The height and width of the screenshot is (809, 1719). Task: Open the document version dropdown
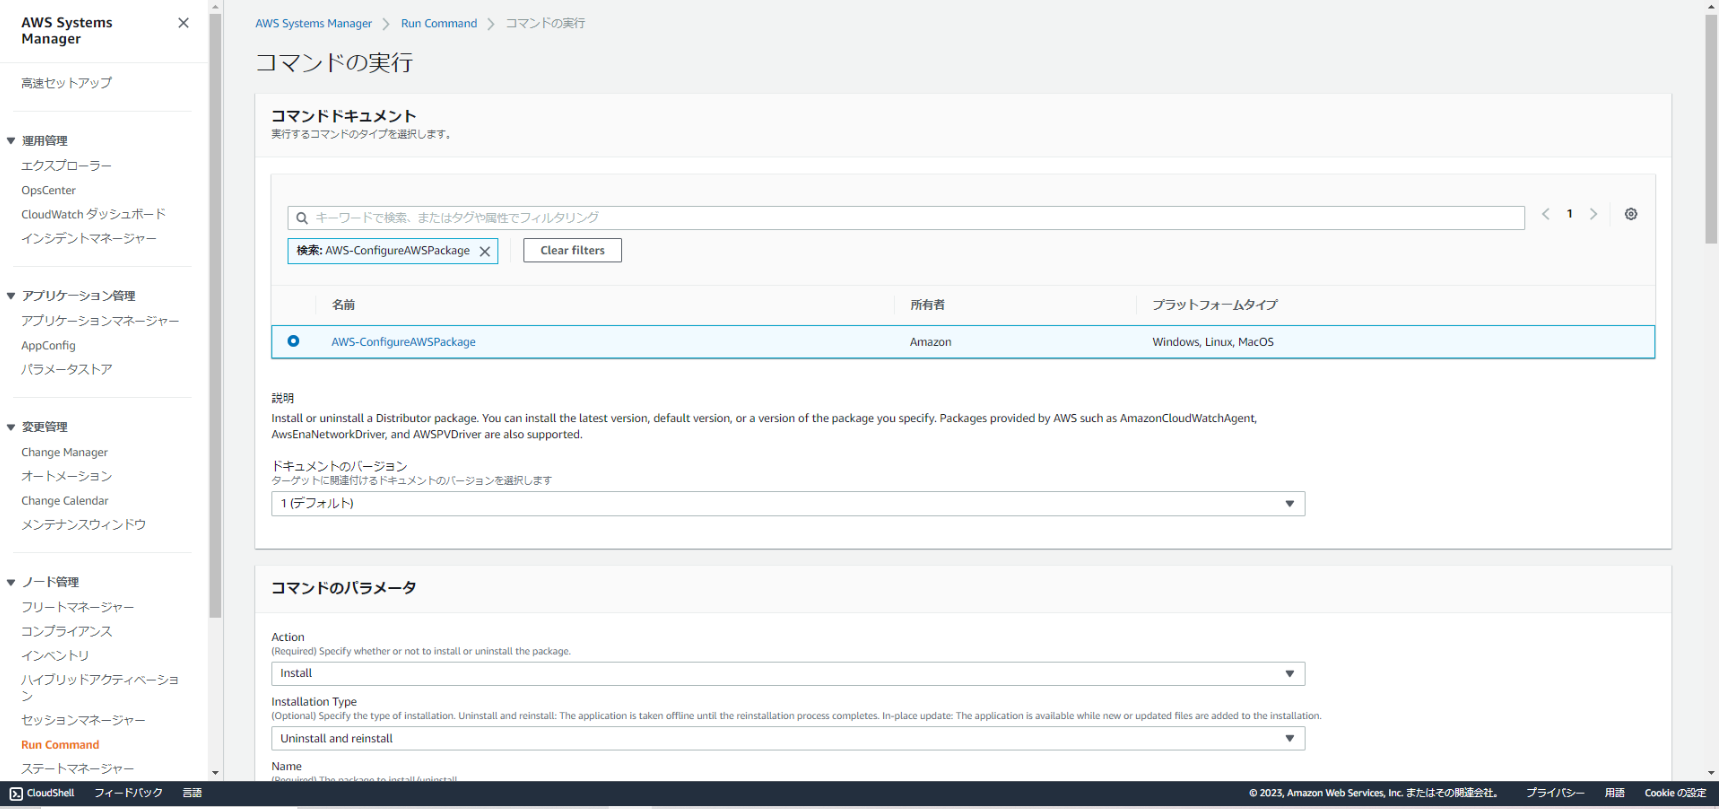[x=788, y=504]
